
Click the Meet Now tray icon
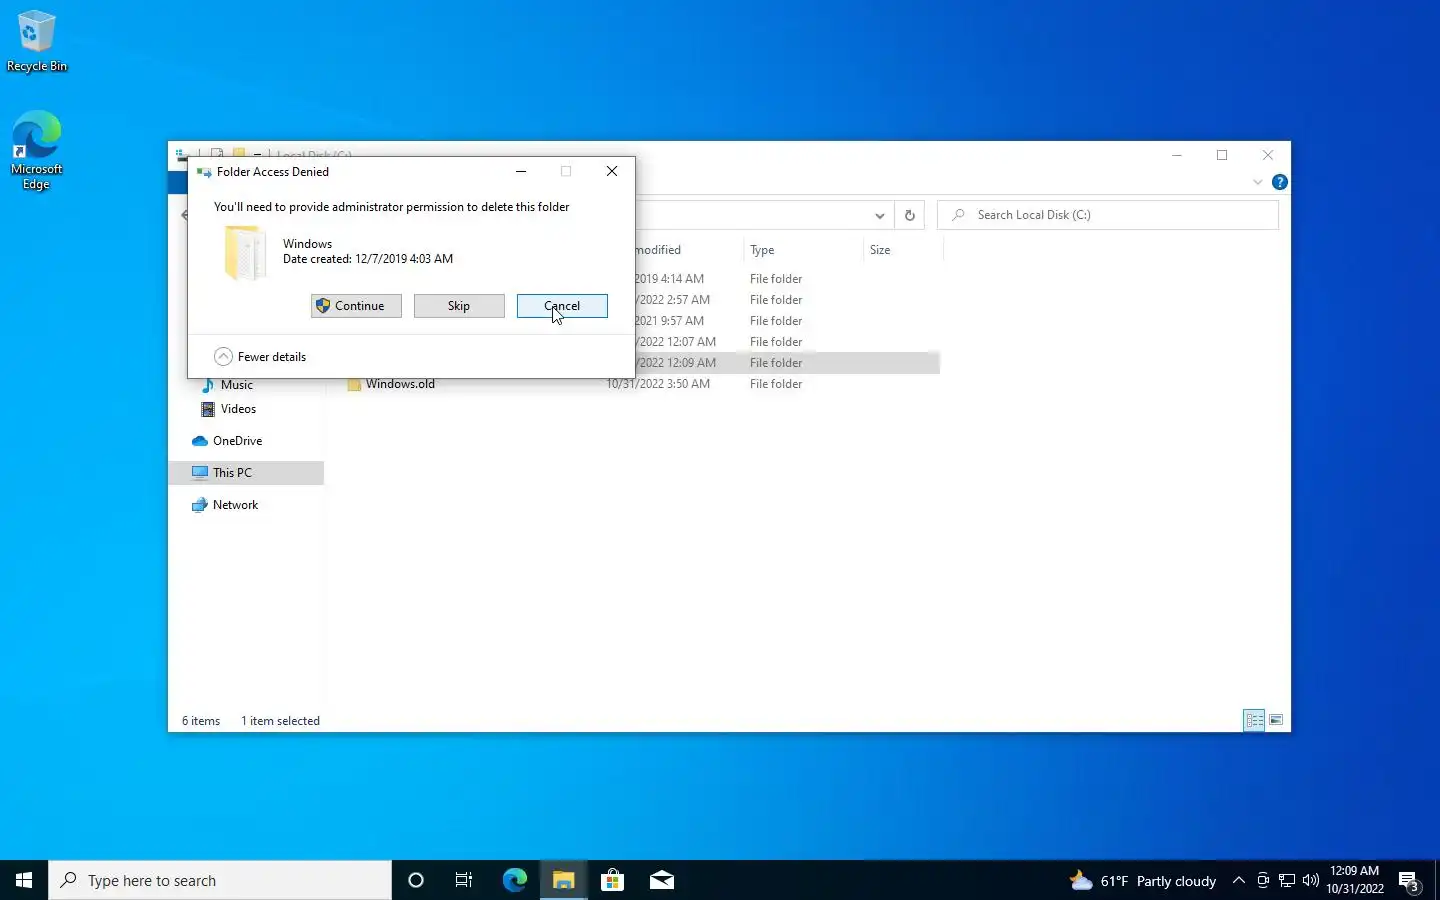click(x=1263, y=880)
